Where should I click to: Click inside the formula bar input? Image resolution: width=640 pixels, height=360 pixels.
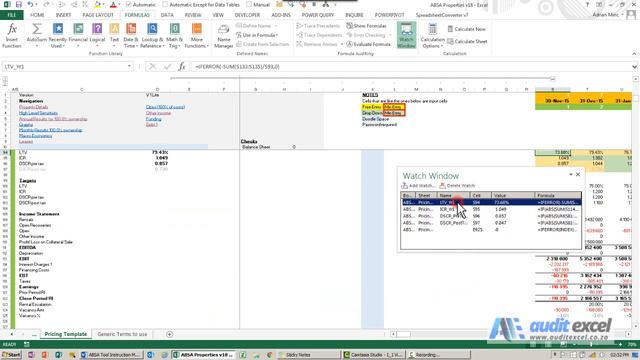tap(410, 67)
